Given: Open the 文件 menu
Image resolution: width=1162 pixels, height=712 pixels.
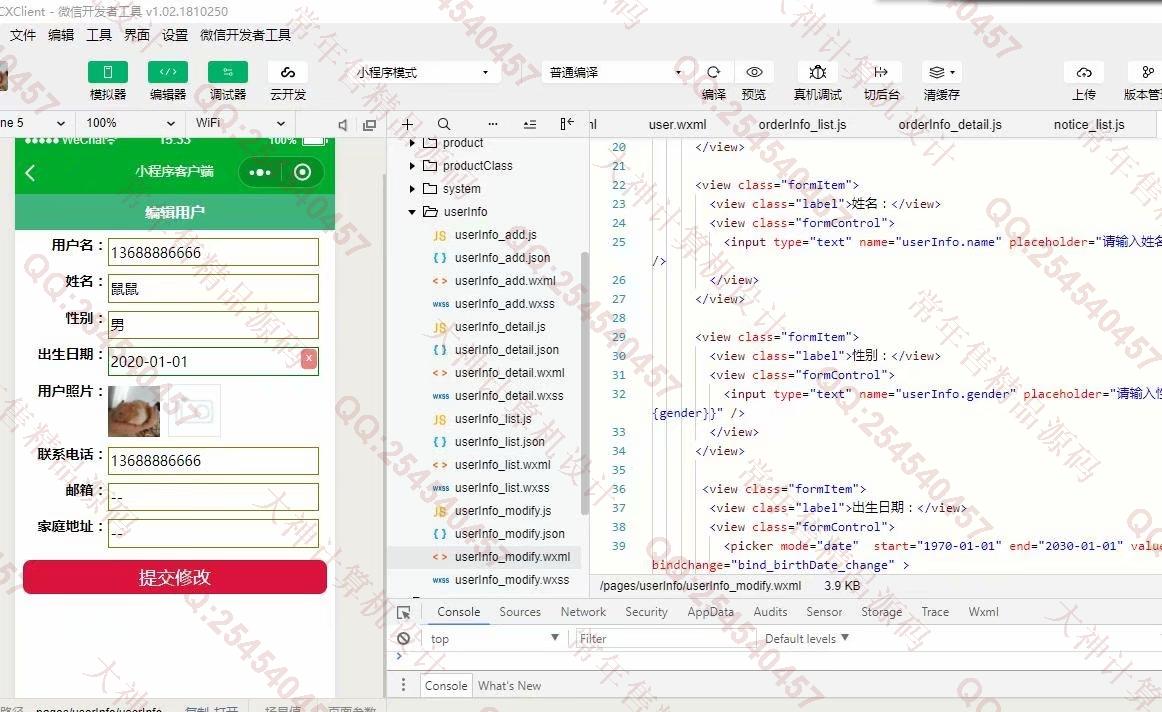Looking at the screenshot, I should 23,35.
